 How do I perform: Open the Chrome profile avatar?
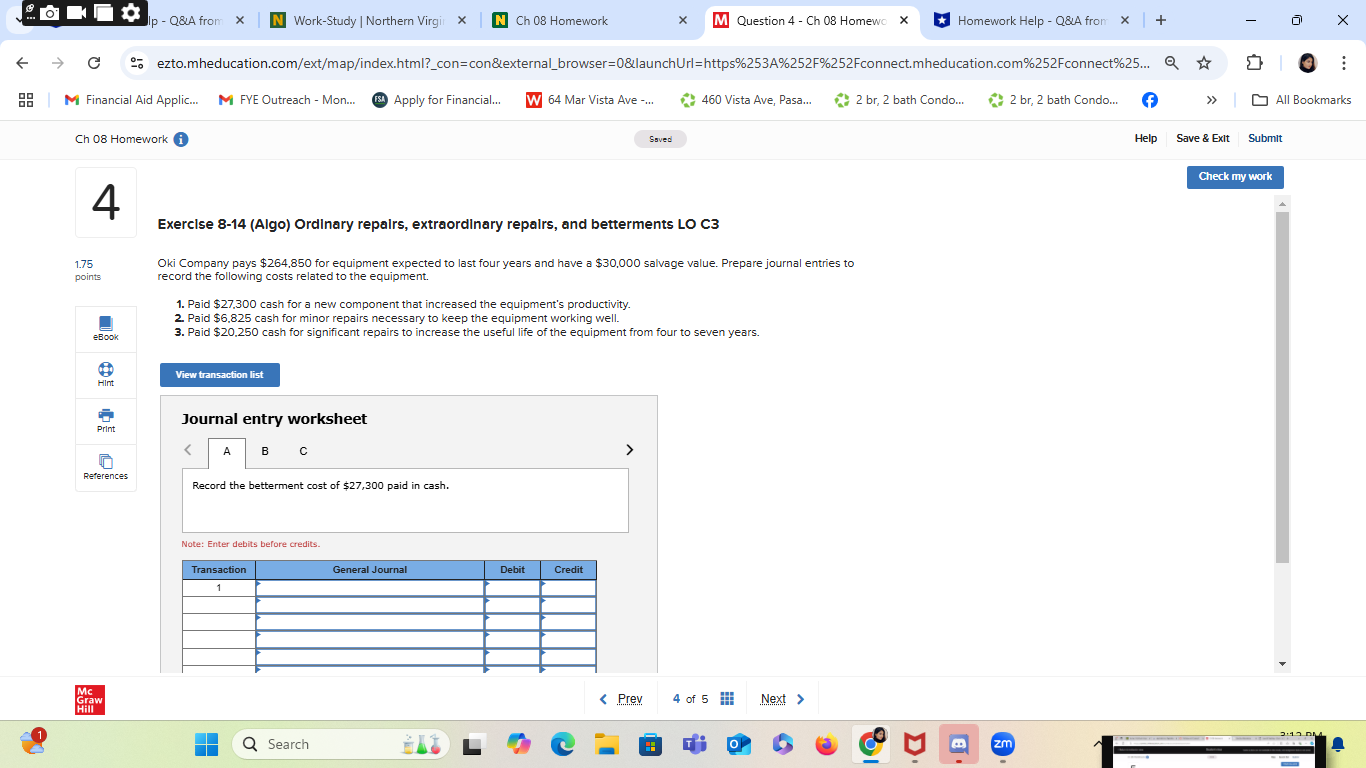tap(1307, 63)
